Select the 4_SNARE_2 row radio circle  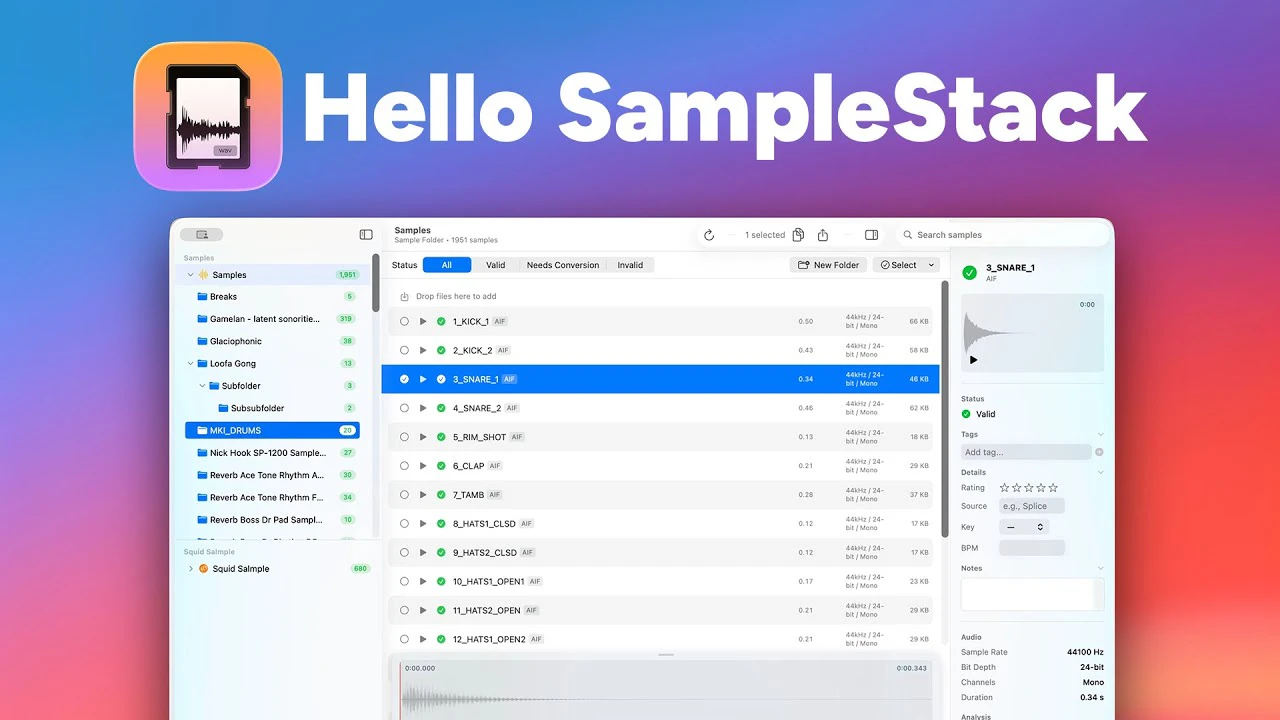pyautogui.click(x=404, y=408)
